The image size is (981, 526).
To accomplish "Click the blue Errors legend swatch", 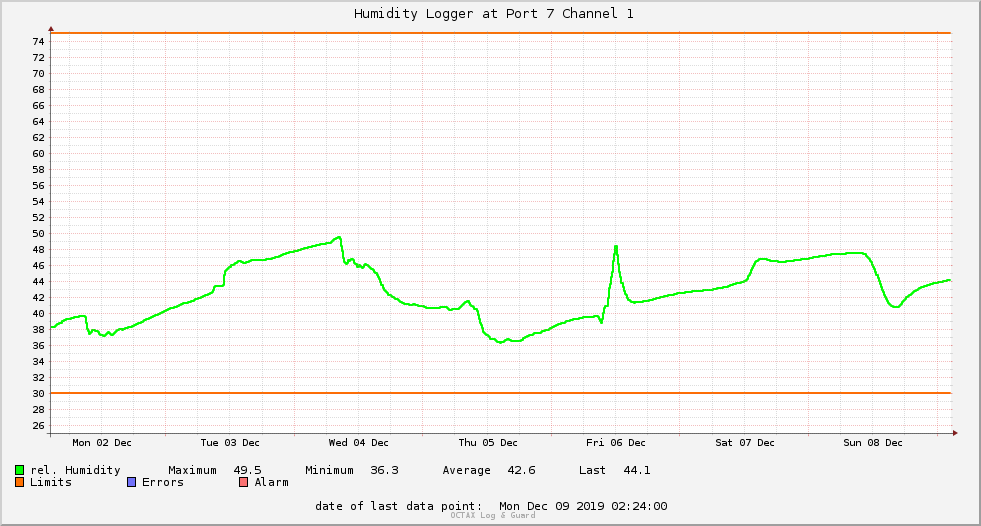I will point(131,482).
